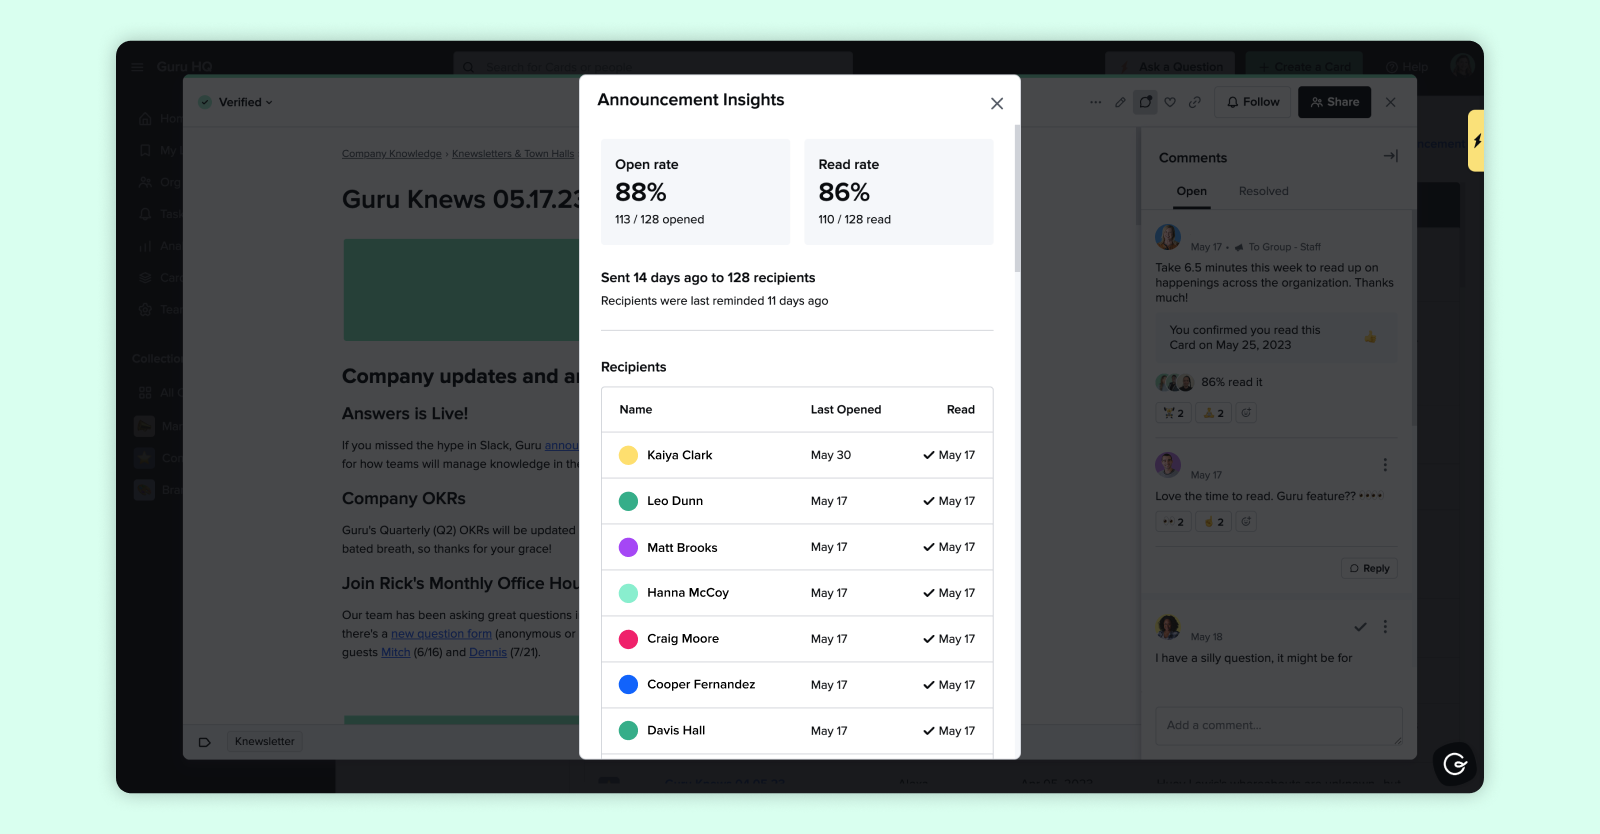The image size is (1600, 834).
Task: Click the Read column header
Action: coord(960,410)
